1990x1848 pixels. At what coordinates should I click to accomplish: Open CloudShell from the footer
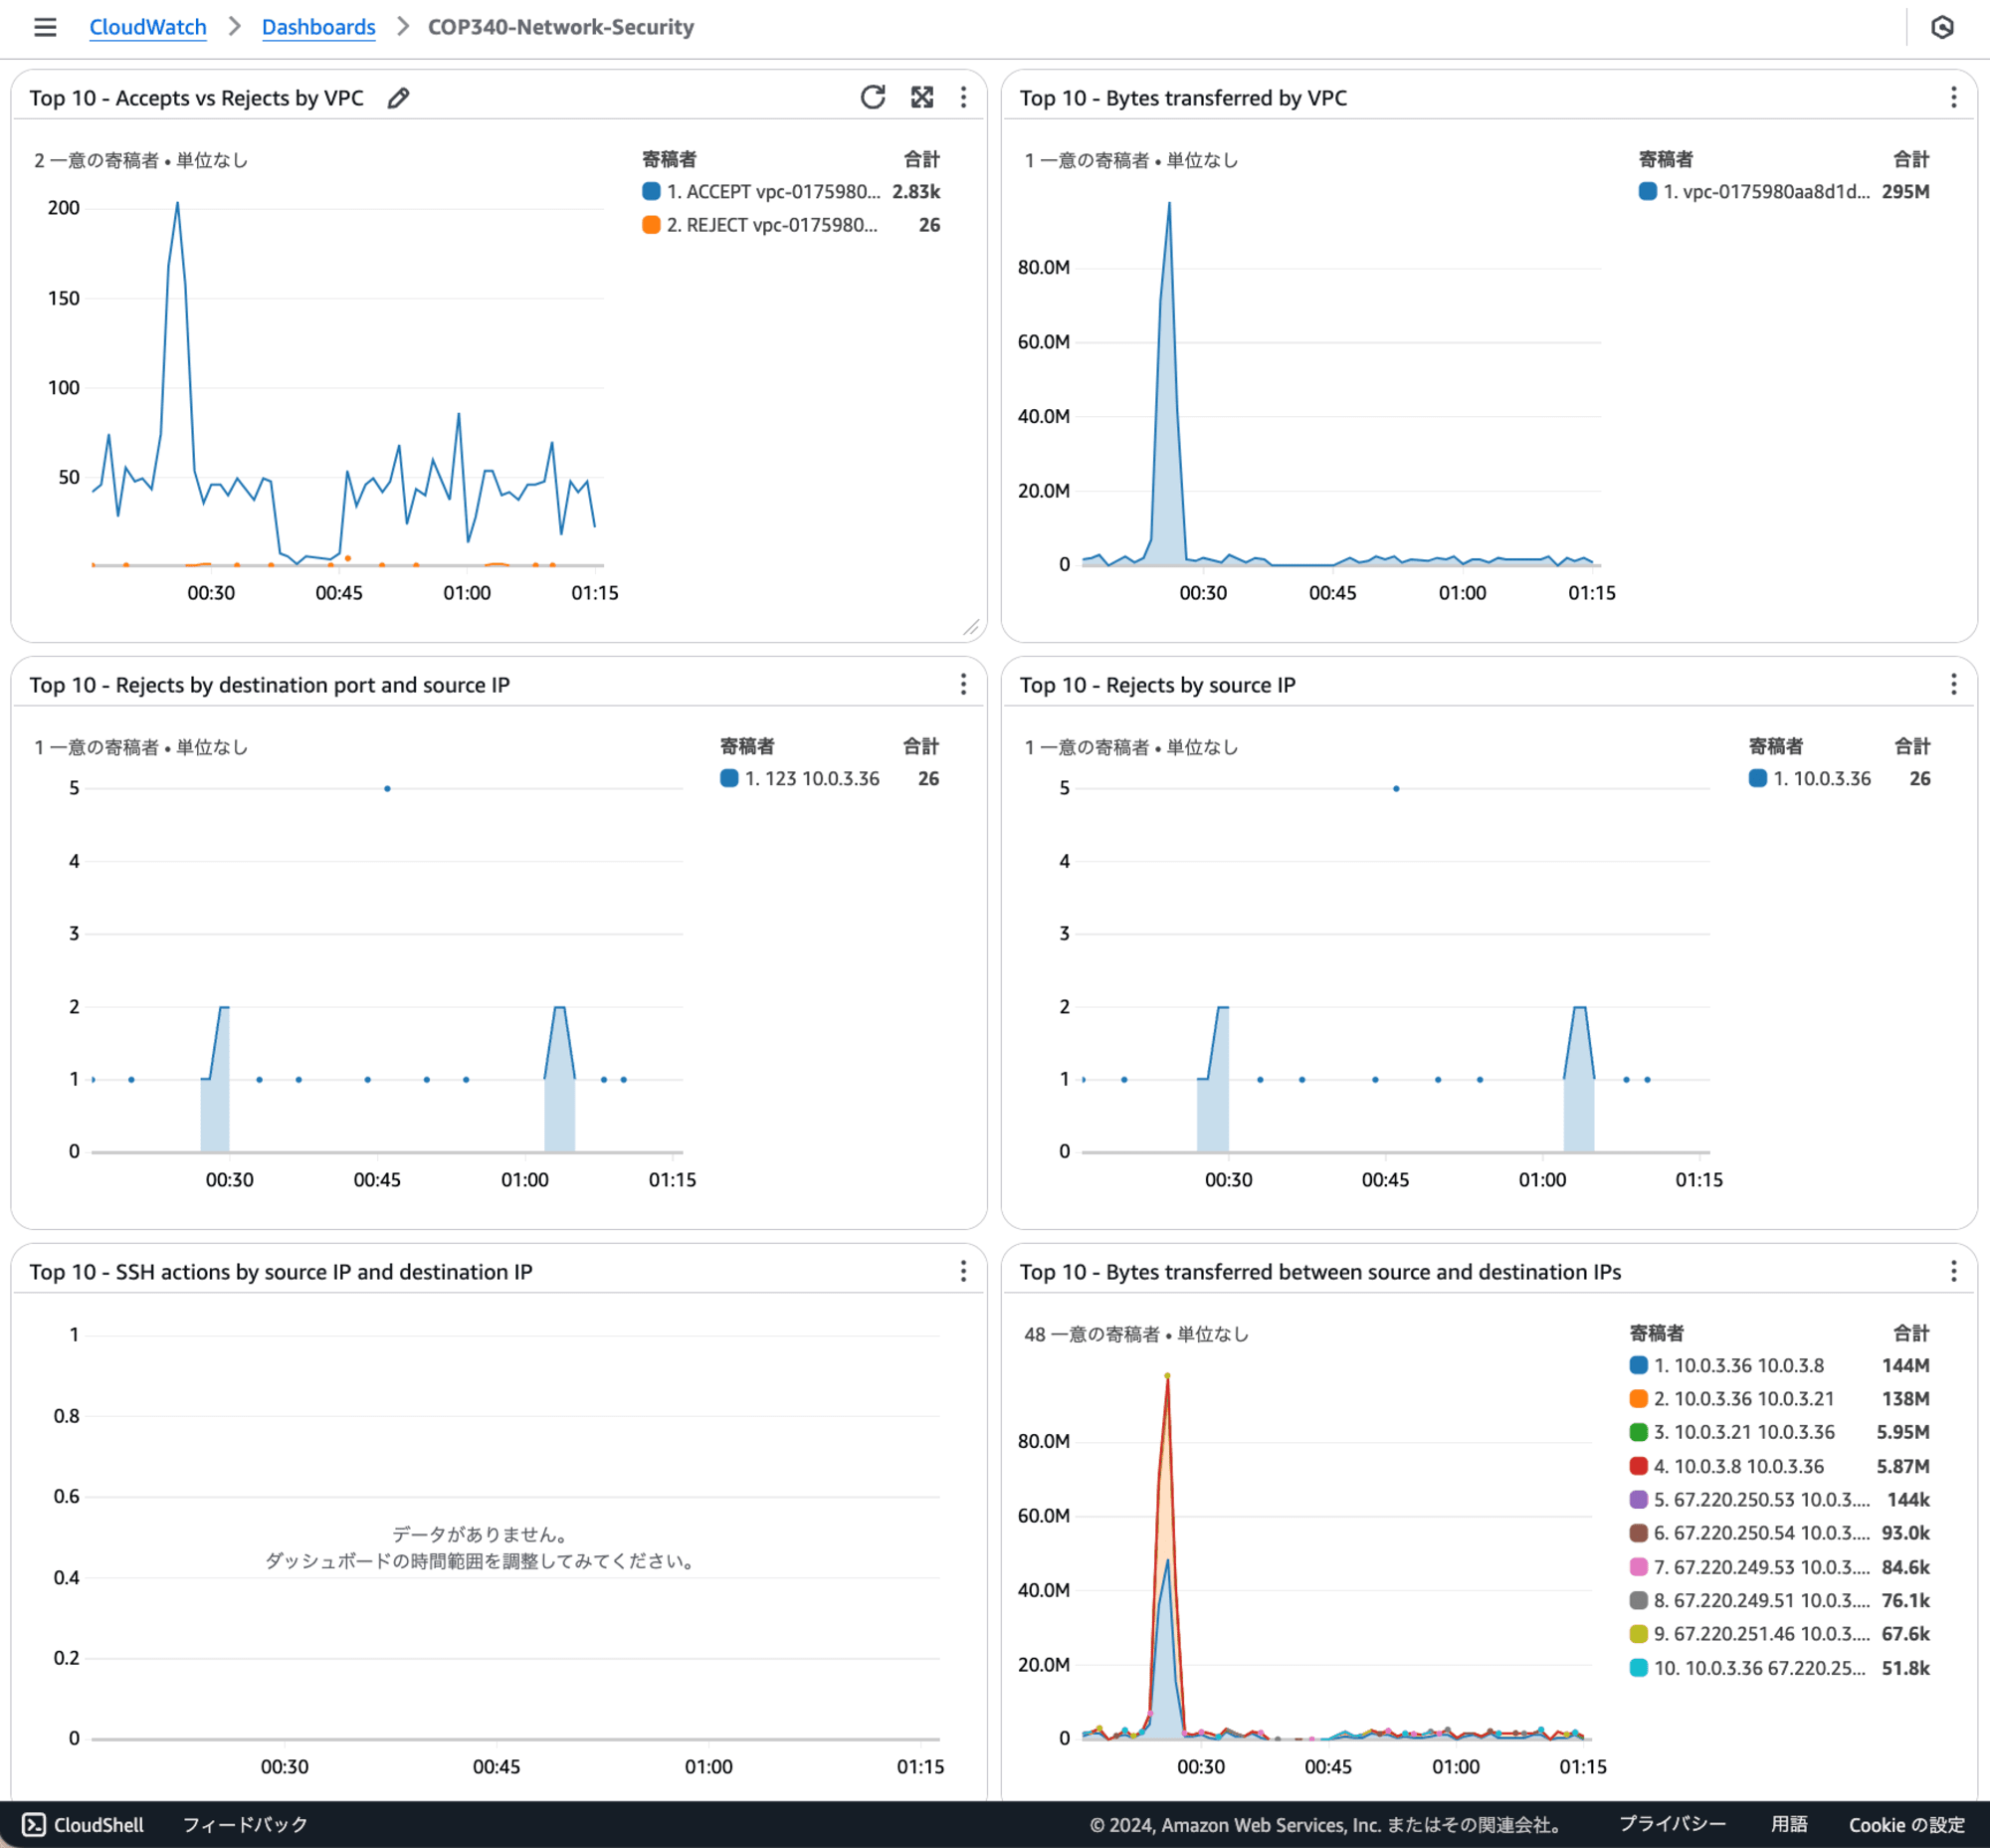tap(84, 1825)
